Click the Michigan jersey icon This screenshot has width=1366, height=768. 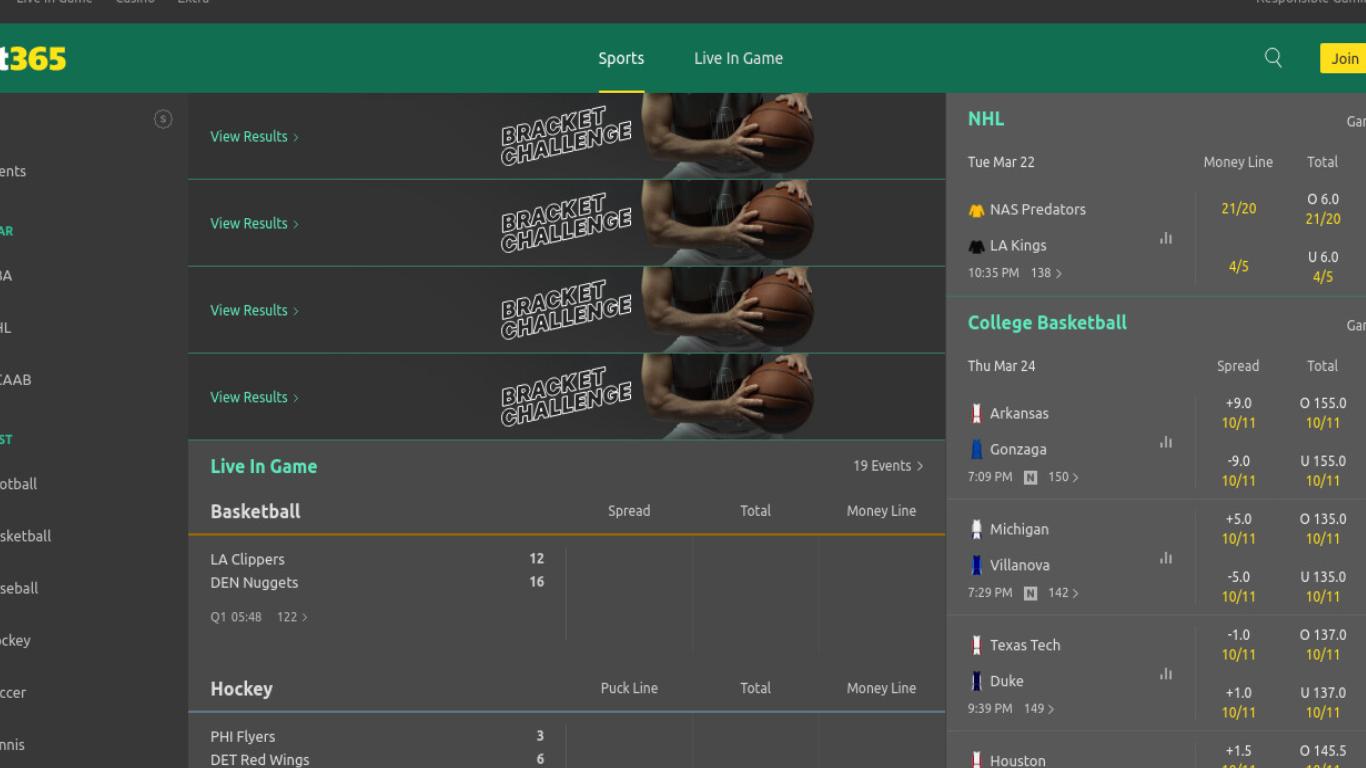pyautogui.click(x=976, y=529)
